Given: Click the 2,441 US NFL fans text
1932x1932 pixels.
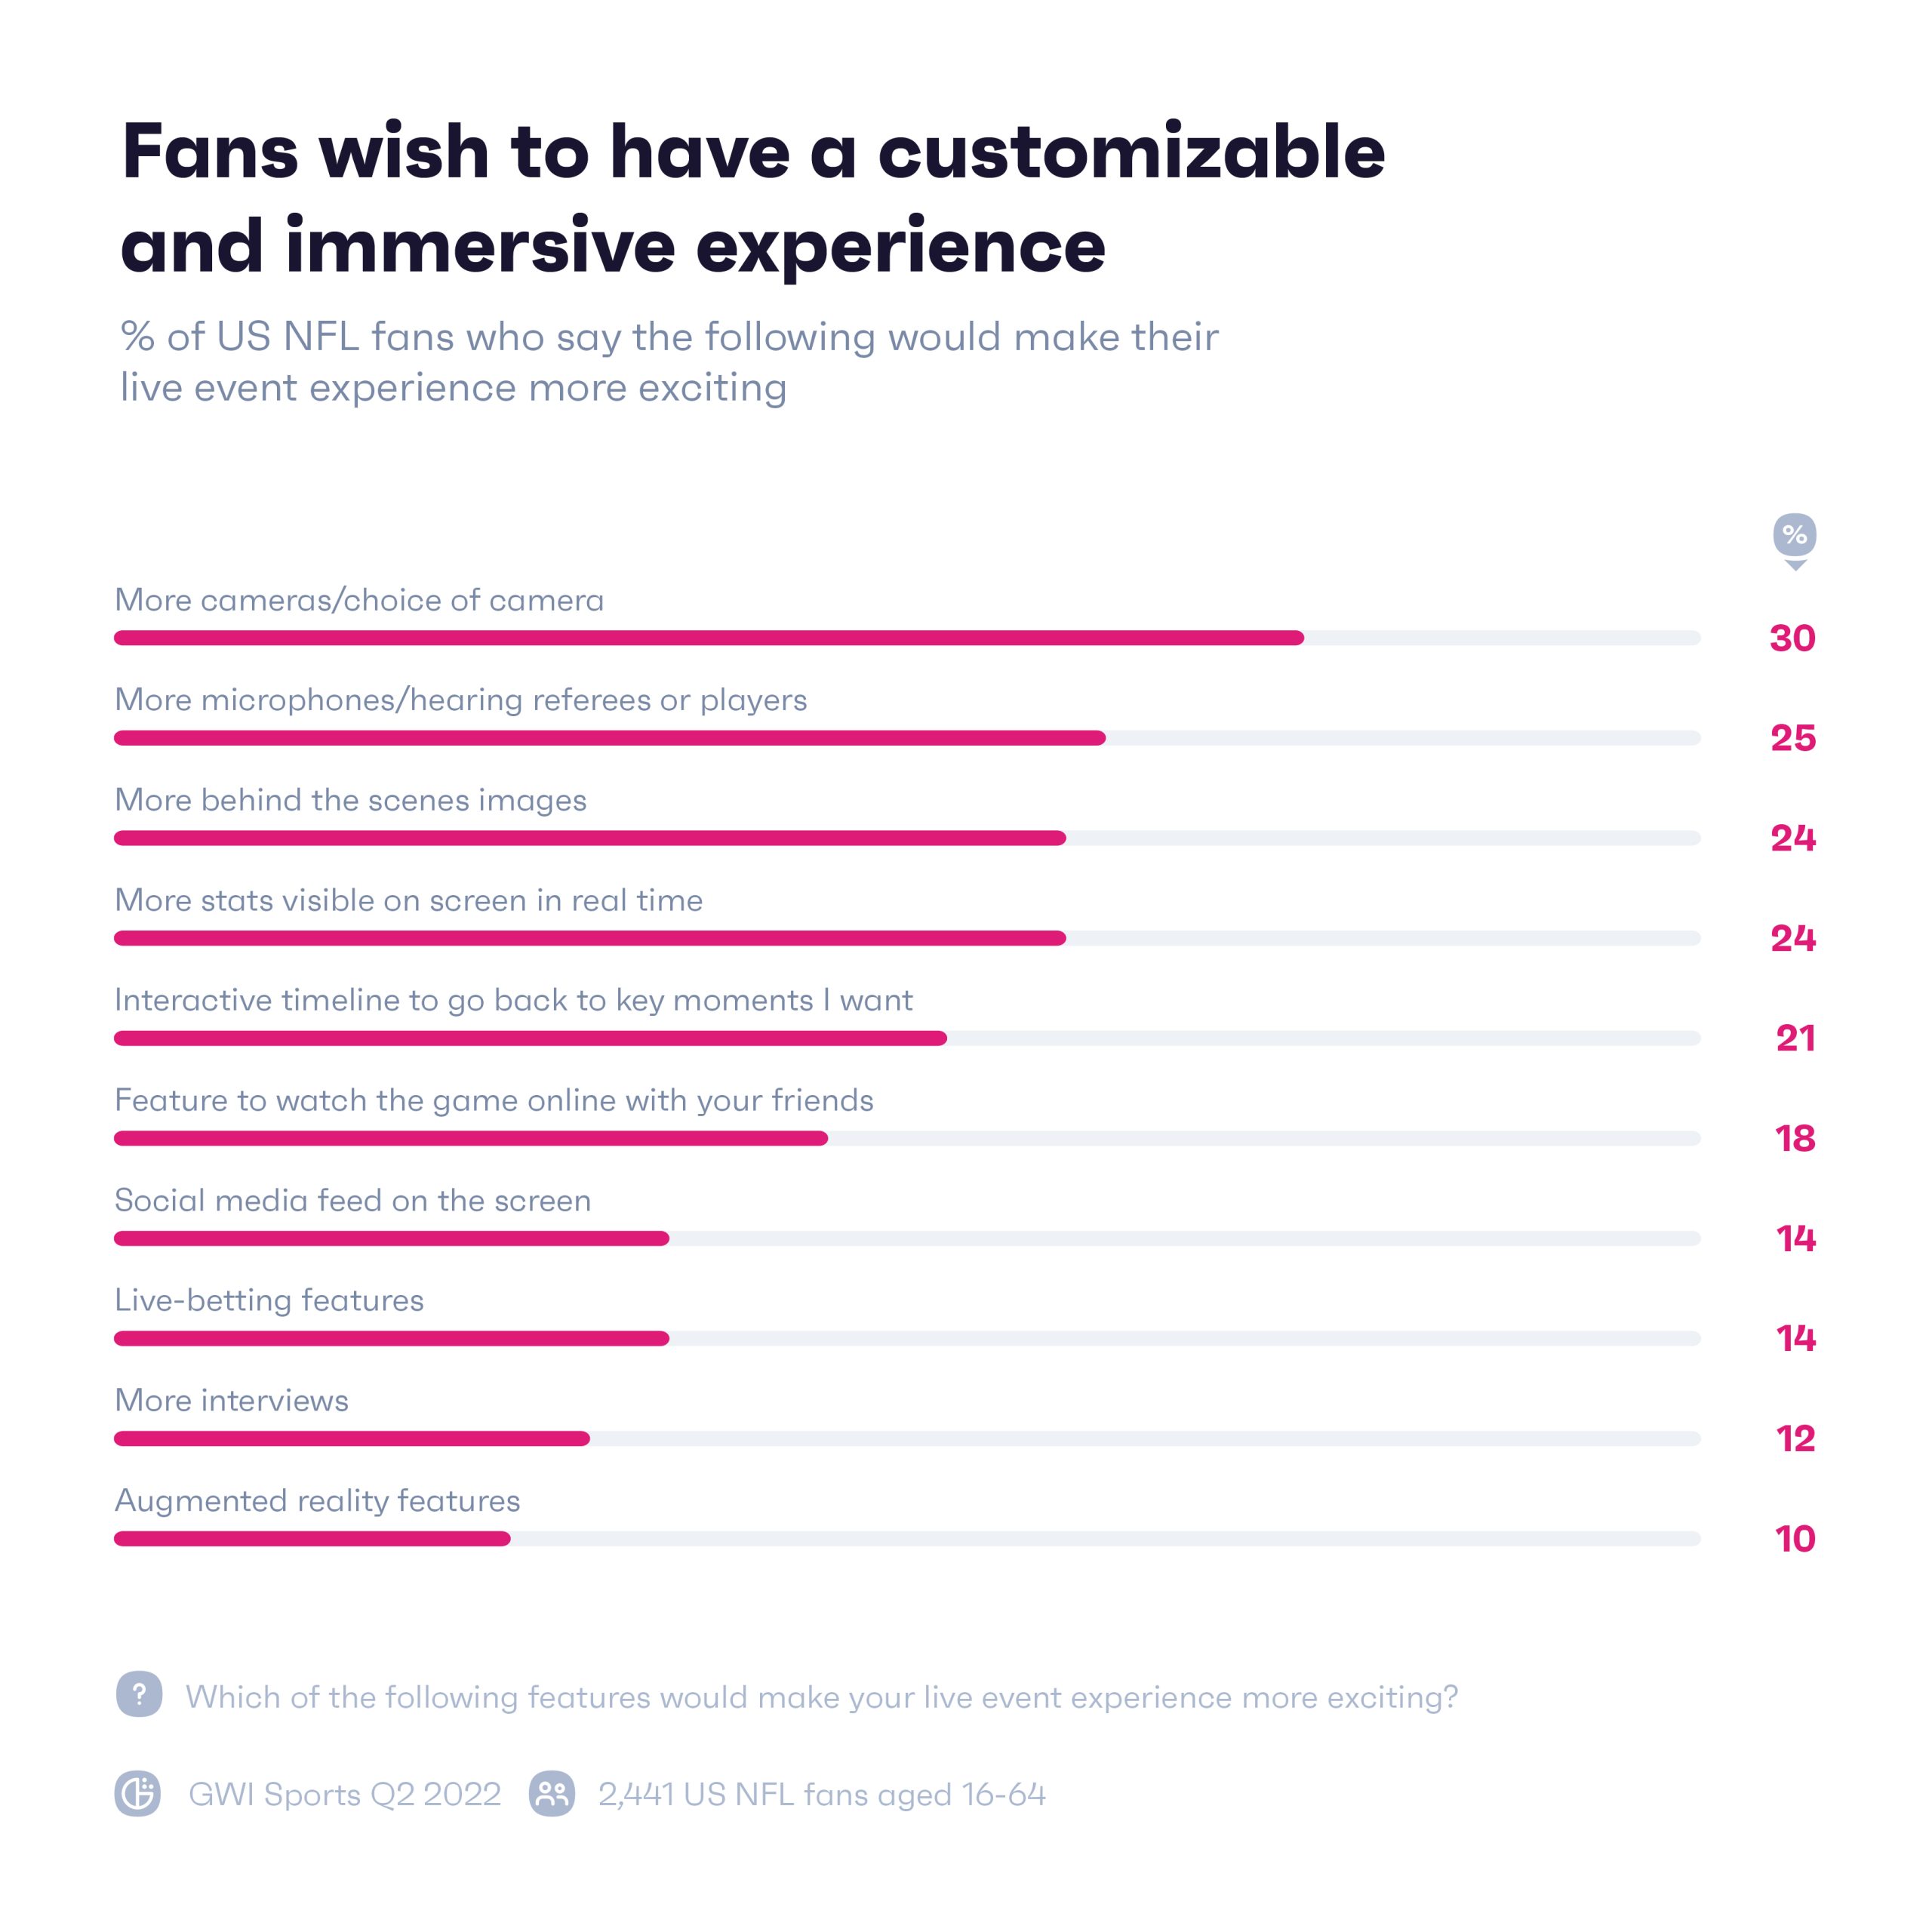Looking at the screenshot, I should pyautogui.click(x=821, y=1794).
